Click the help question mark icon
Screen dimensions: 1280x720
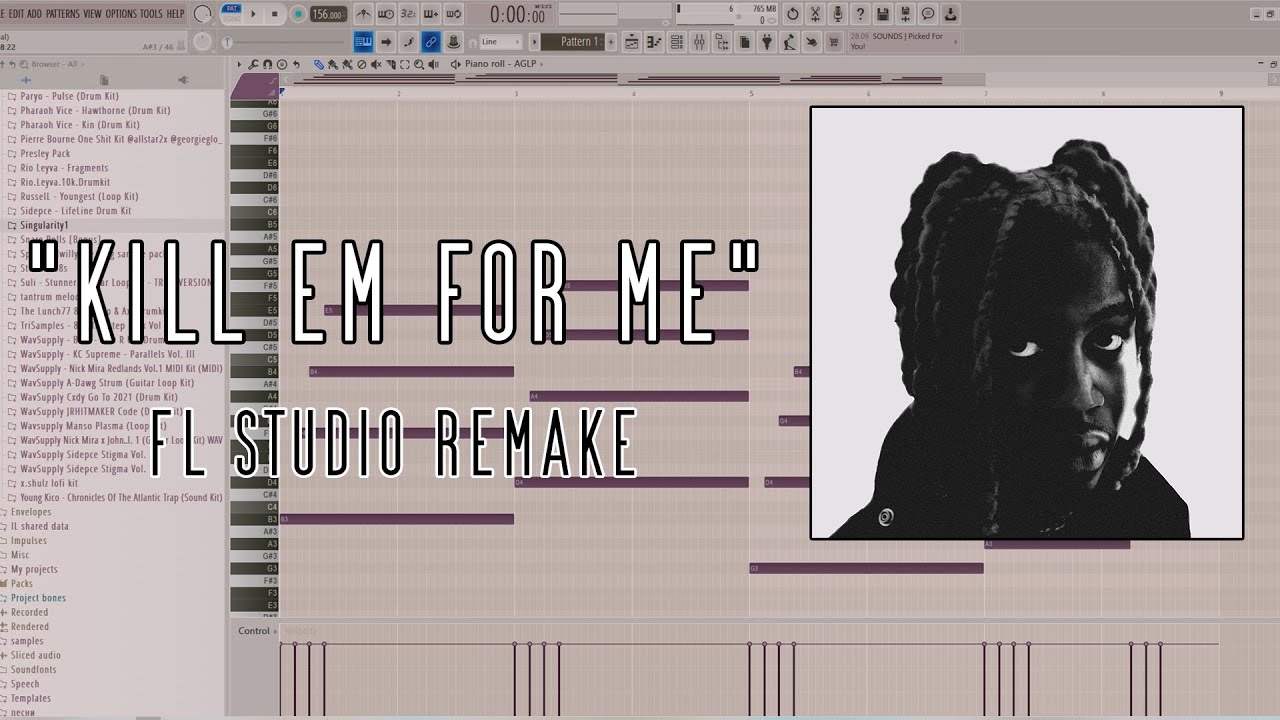pyautogui.click(x=860, y=14)
